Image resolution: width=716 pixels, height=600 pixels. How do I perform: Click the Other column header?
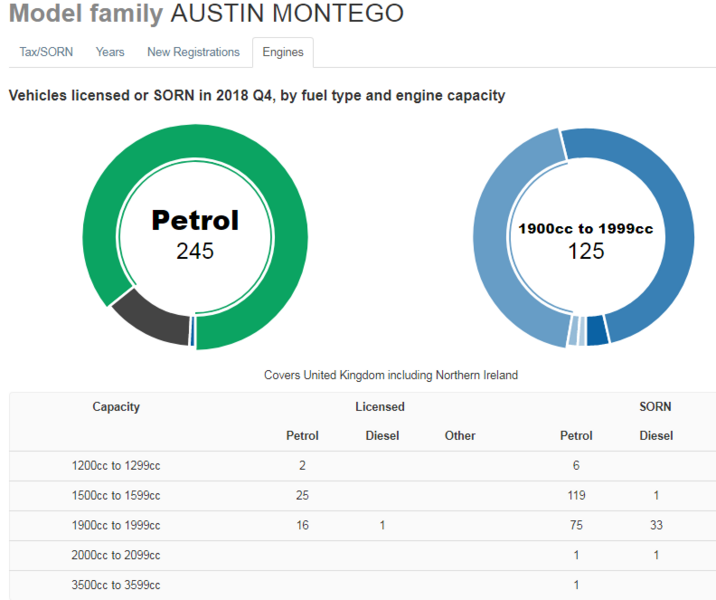tap(460, 436)
